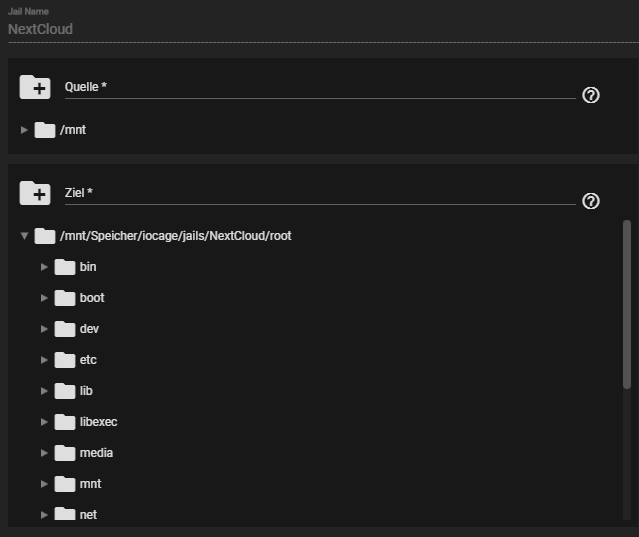The width and height of the screenshot is (639, 537).
Task: Expand the etc folder arrow
Action: pos(44,360)
